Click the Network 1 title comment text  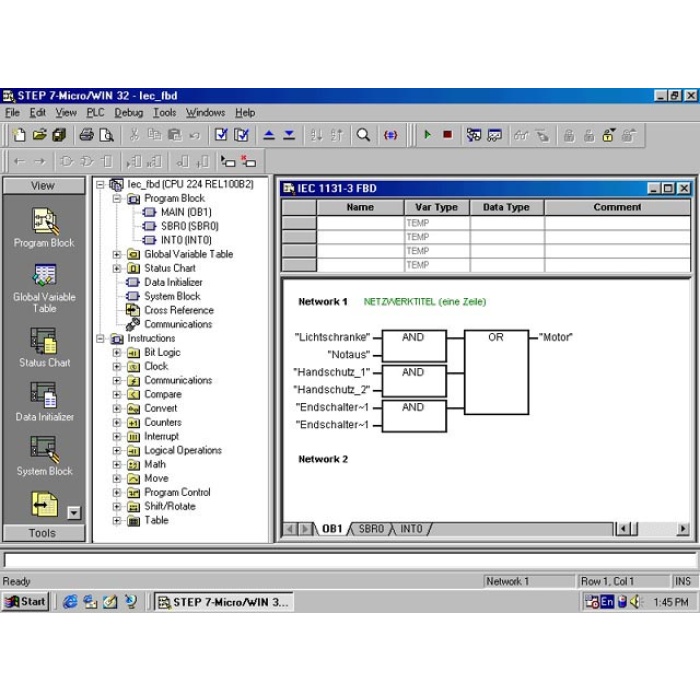tap(425, 302)
